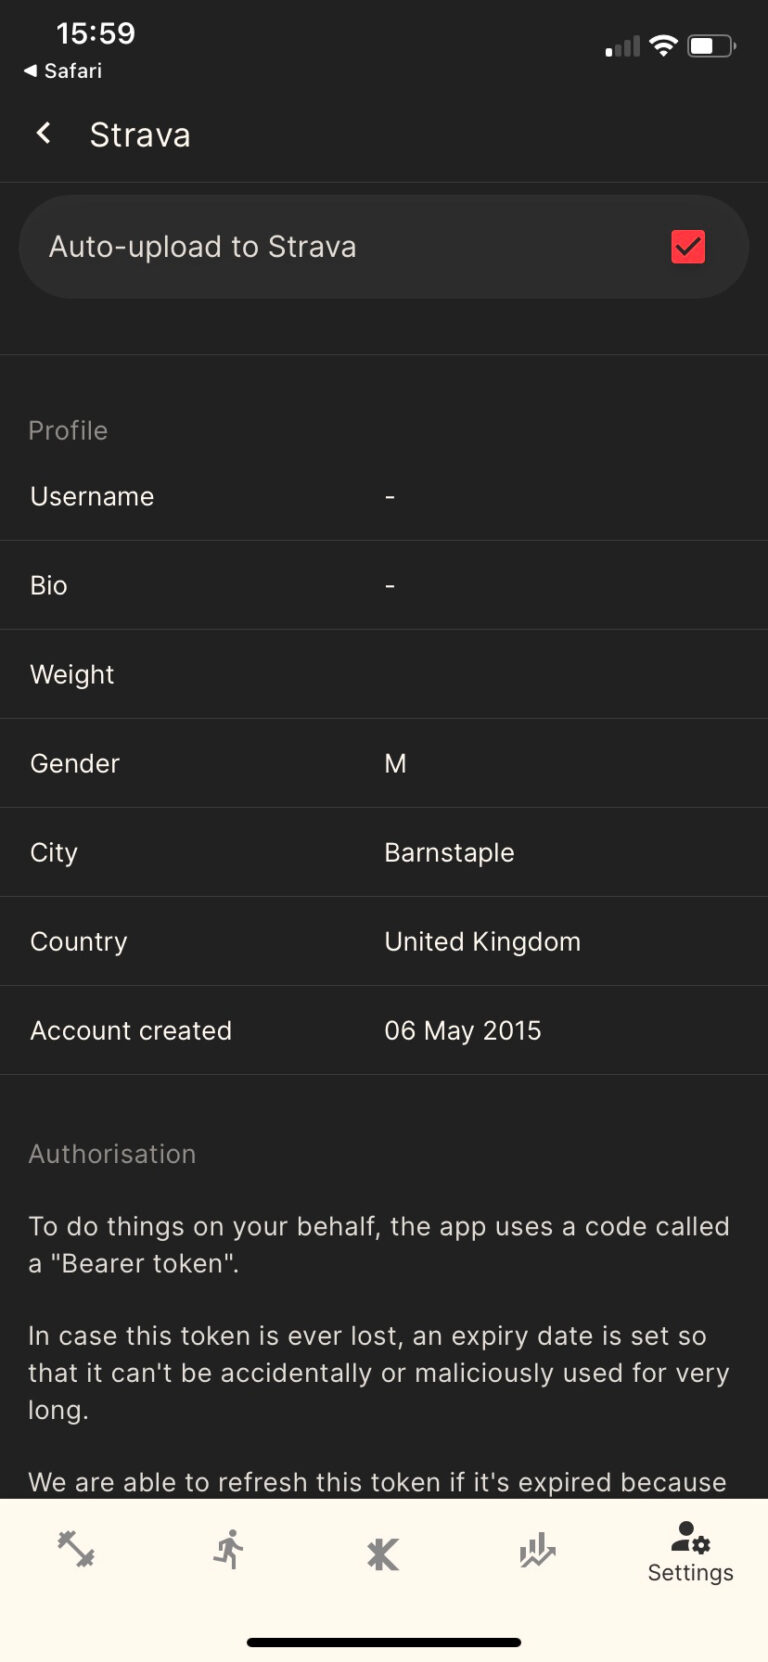Uncheck the Auto-upload to Strava checkbox
Screen dimensions: 768x1662
(x=688, y=247)
